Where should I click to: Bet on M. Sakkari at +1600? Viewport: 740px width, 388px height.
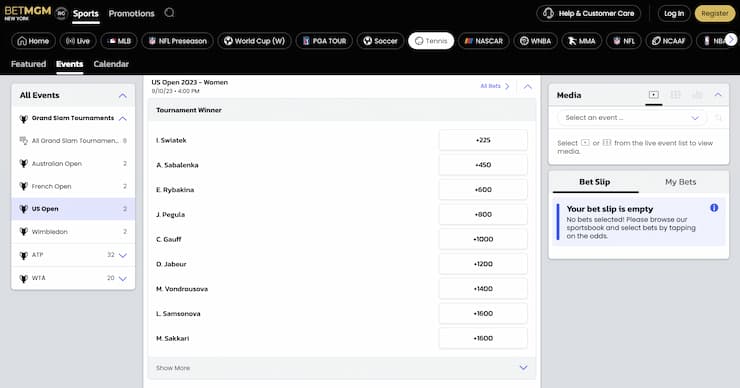coord(483,338)
